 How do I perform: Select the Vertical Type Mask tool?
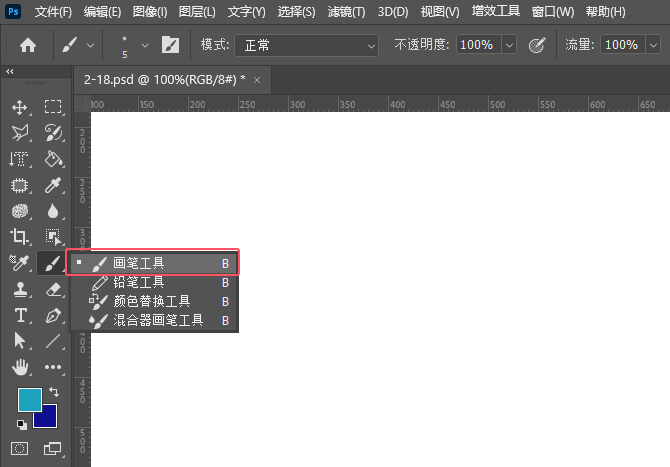pos(19,159)
